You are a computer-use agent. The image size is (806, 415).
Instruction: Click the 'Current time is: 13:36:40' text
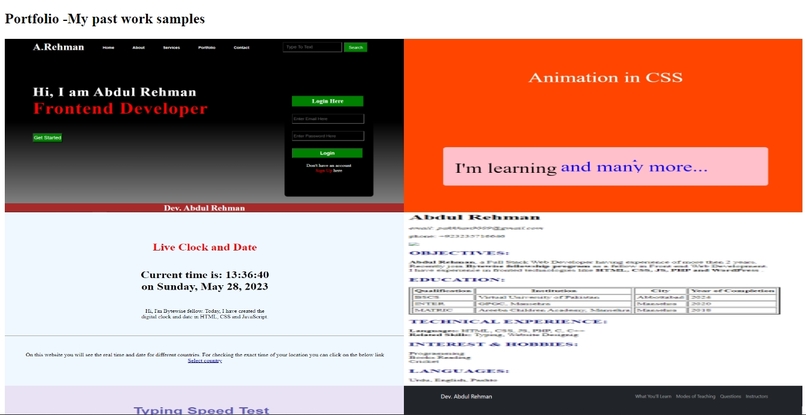click(x=205, y=275)
